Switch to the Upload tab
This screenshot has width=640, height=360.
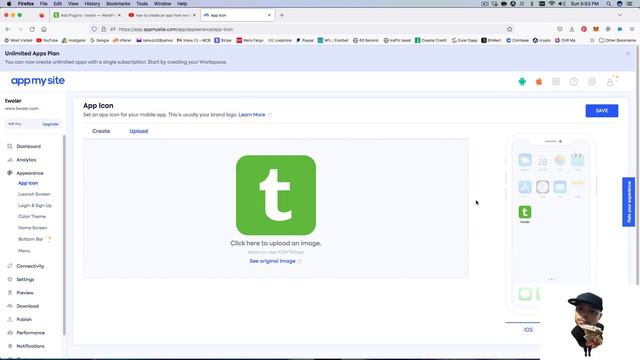point(139,131)
